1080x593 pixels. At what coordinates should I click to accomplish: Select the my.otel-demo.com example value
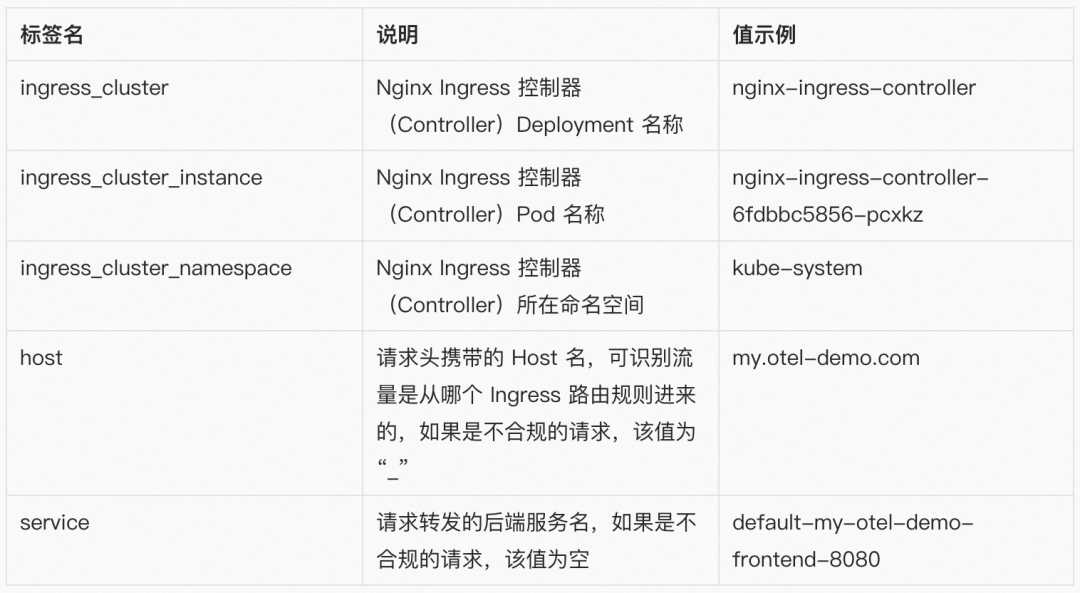pyautogui.click(x=826, y=358)
